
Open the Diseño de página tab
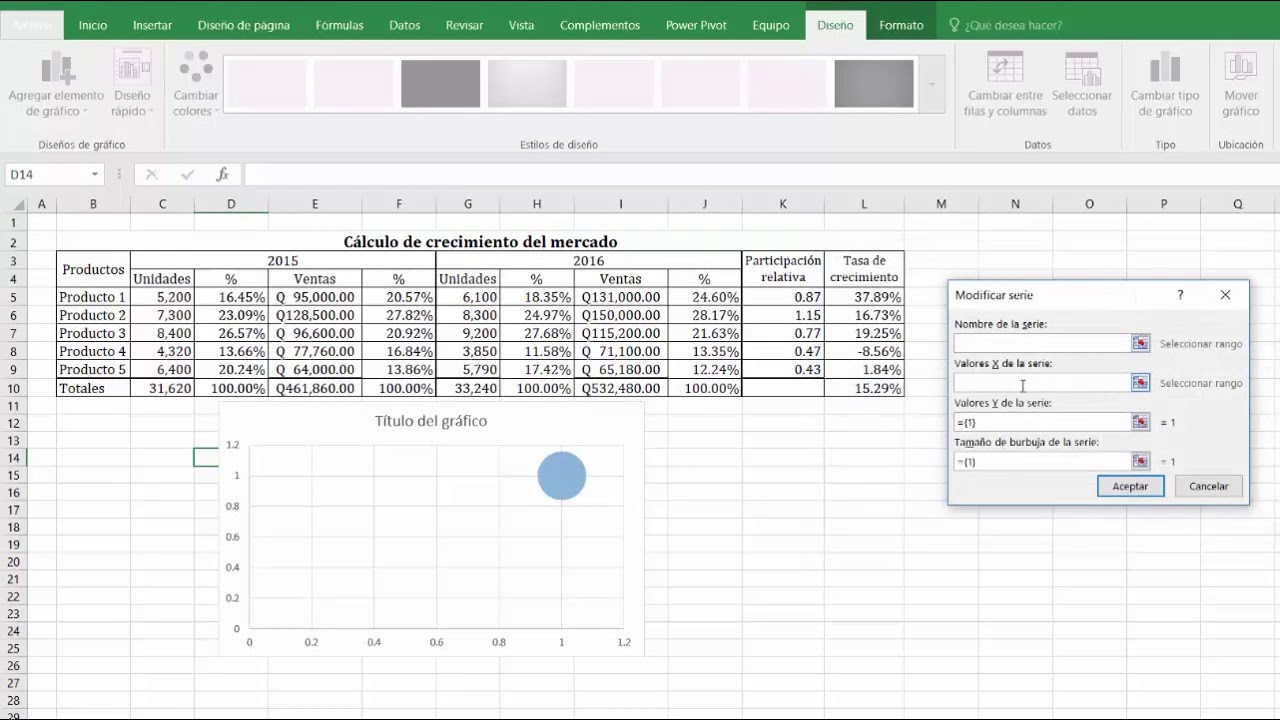pyautogui.click(x=244, y=25)
